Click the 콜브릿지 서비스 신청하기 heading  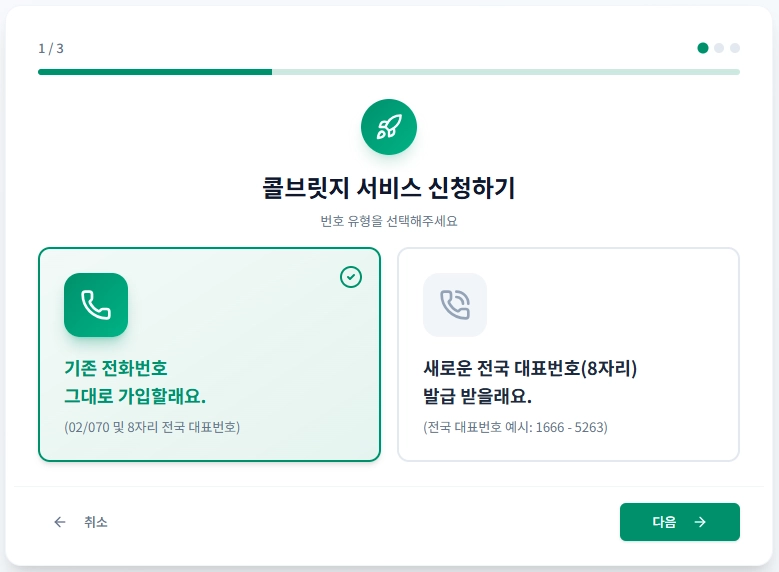point(389,187)
